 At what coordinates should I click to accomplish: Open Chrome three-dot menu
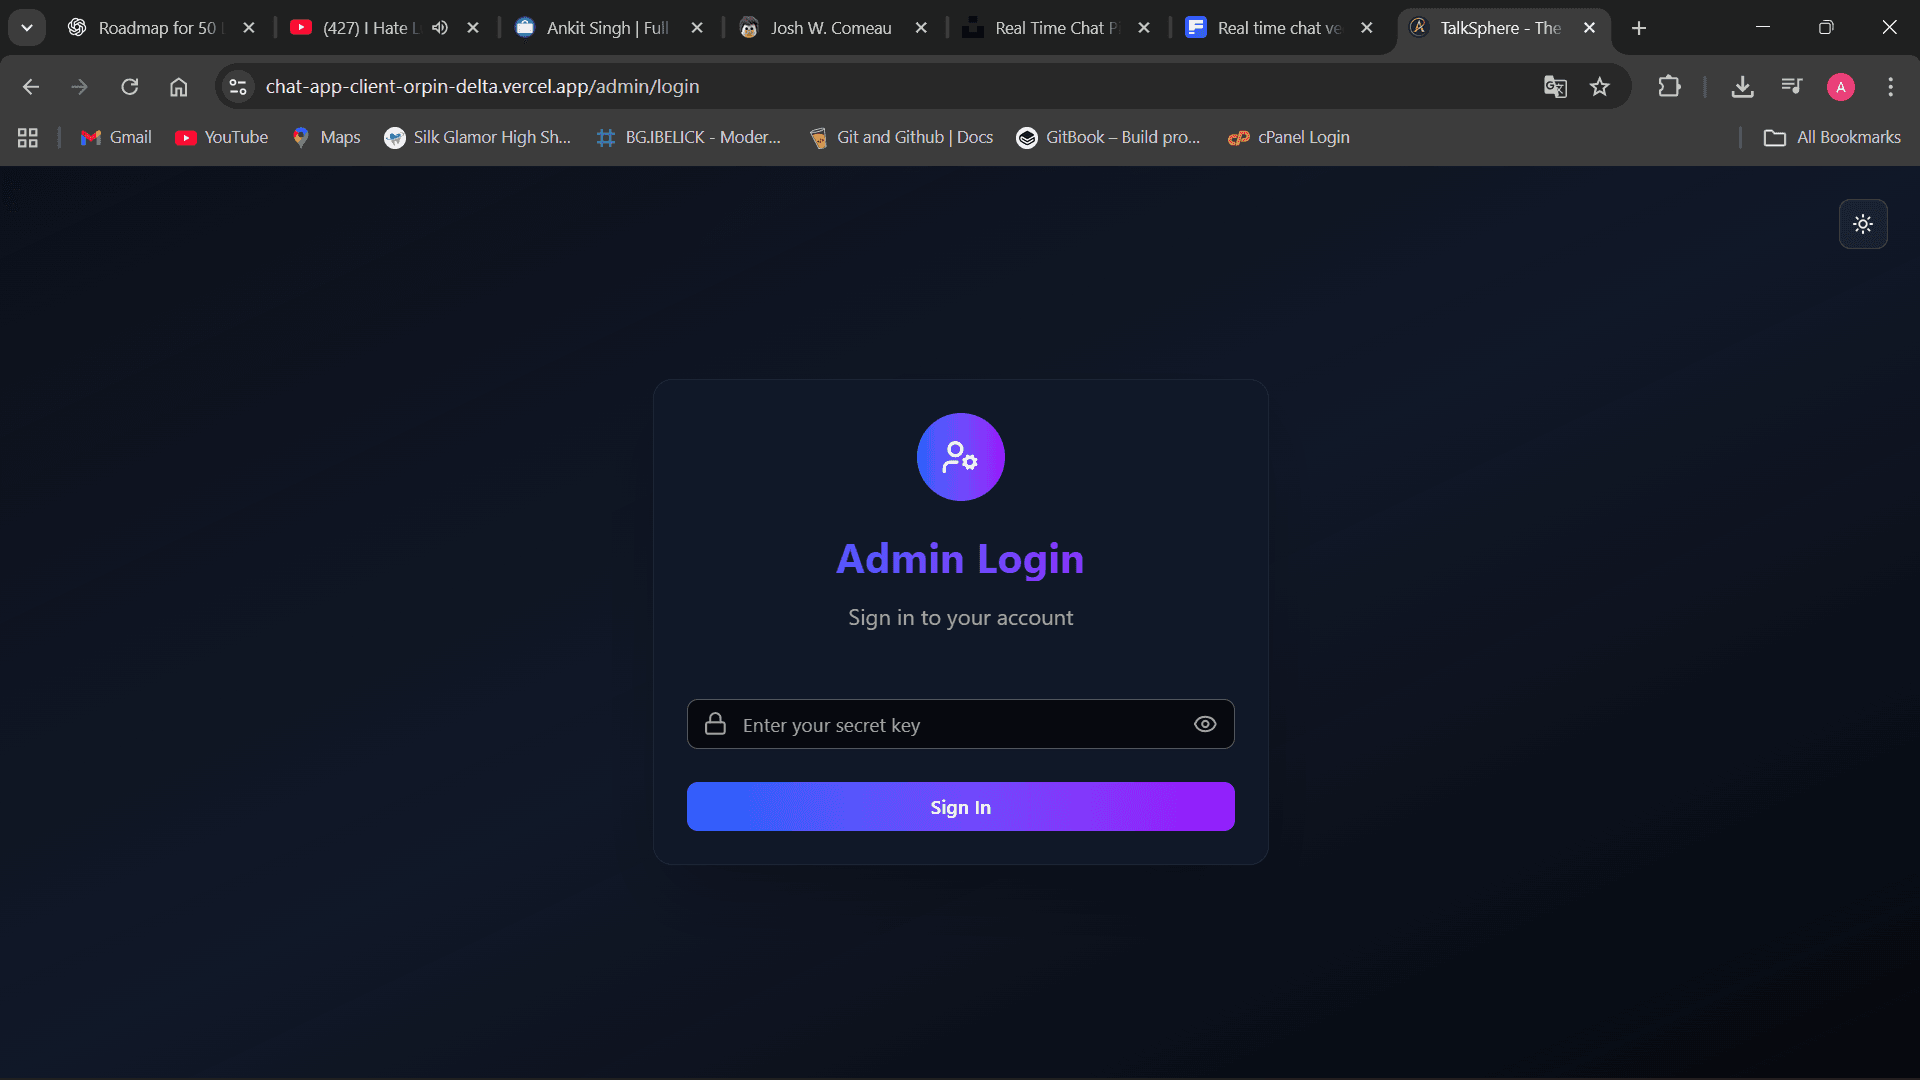[x=1890, y=87]
